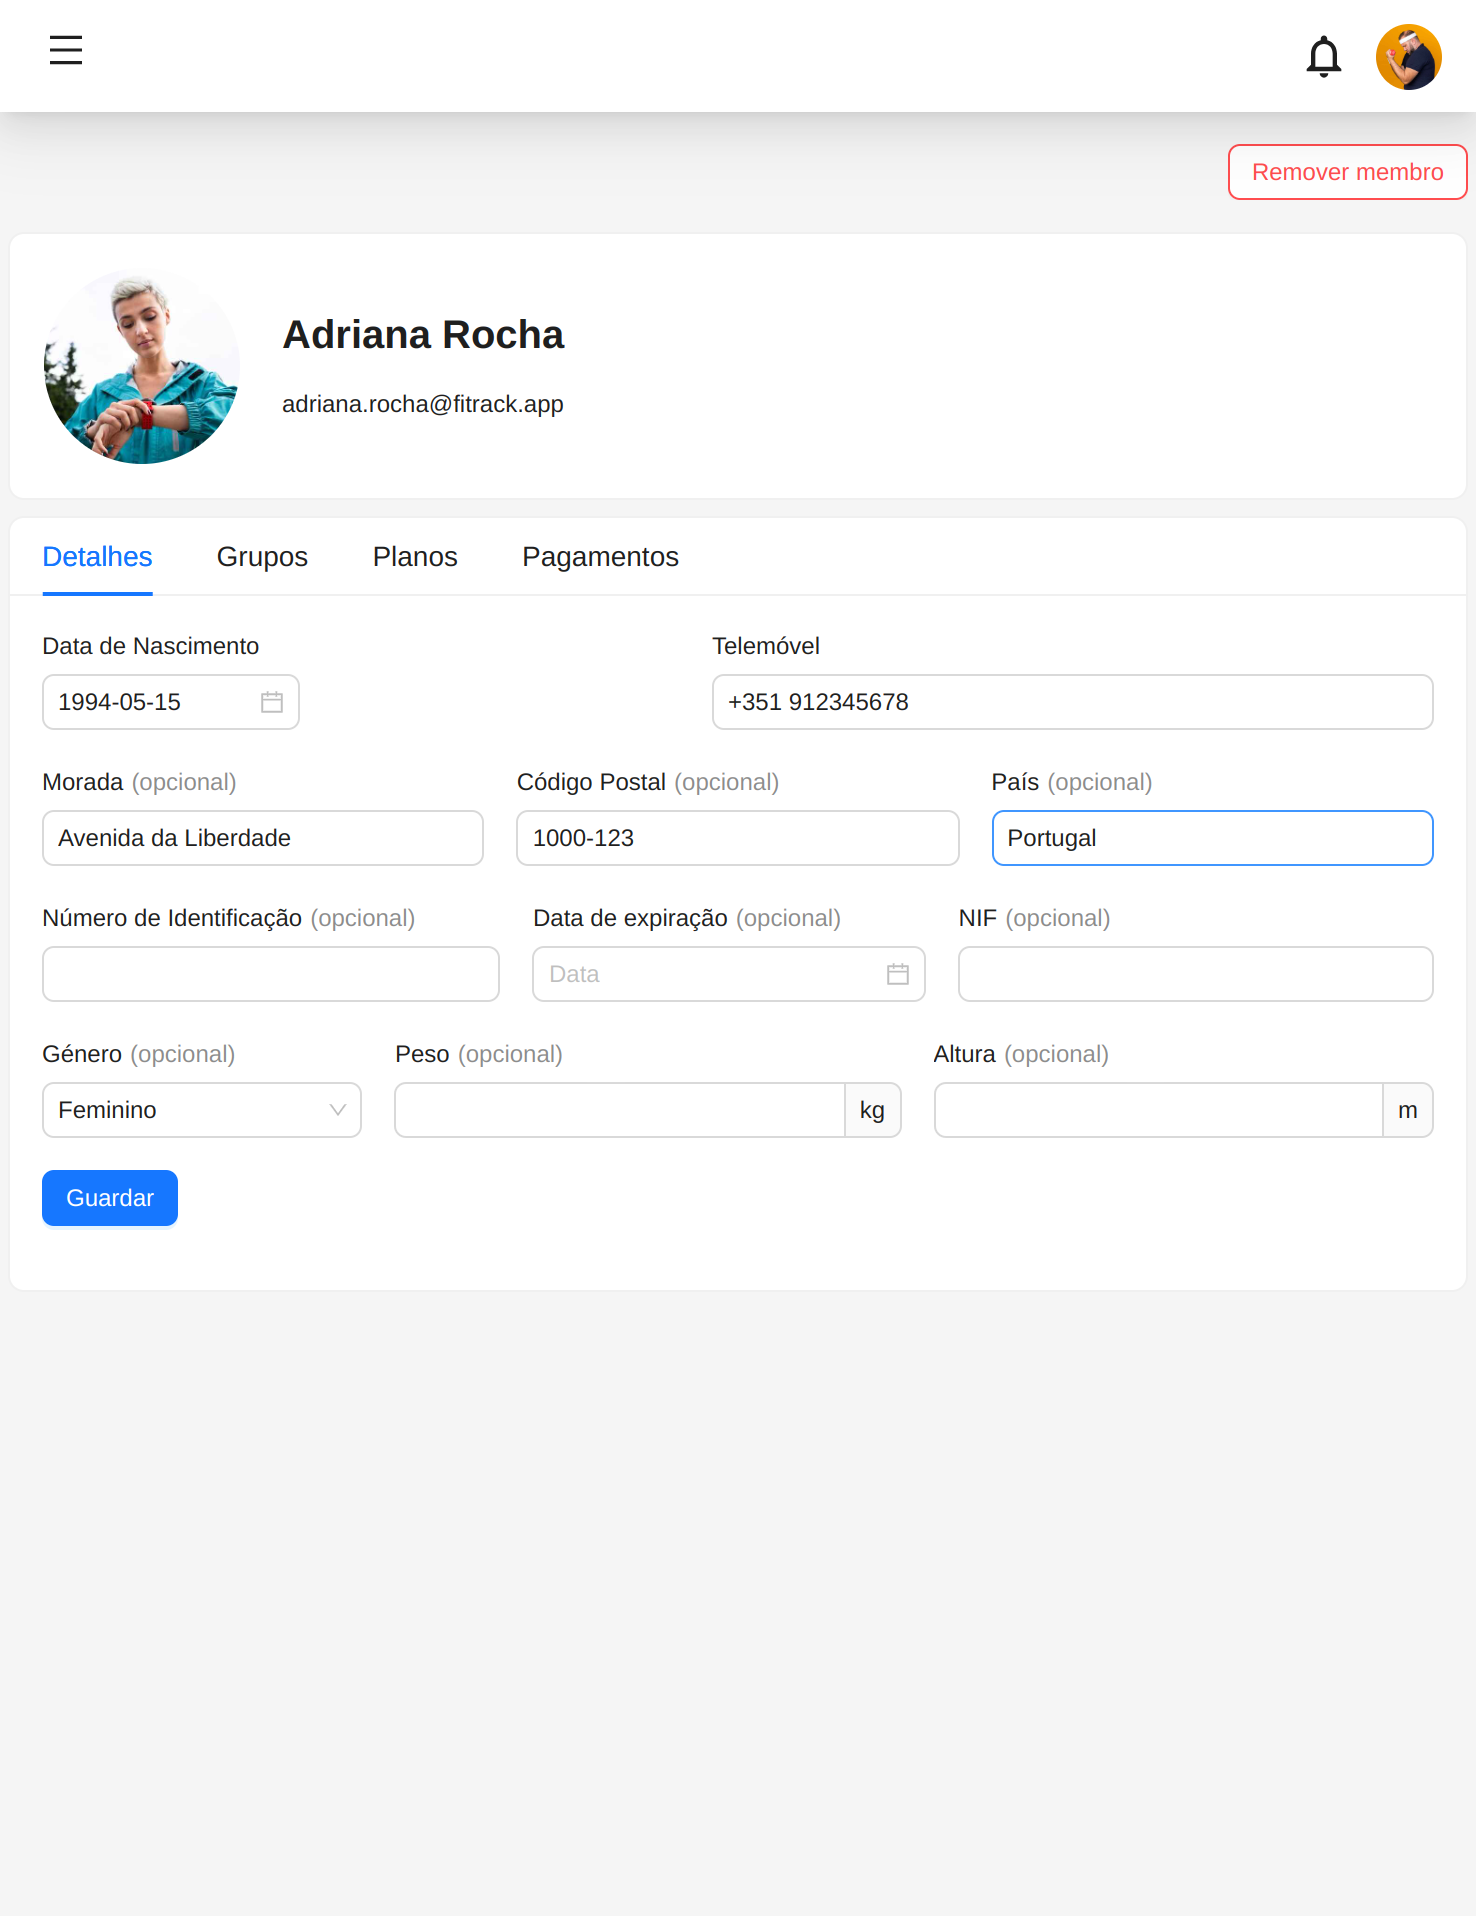Click the Número de Identificação field
Image resolution: width=1476 pixels, height=1916 pixels.
click(270, 974)
